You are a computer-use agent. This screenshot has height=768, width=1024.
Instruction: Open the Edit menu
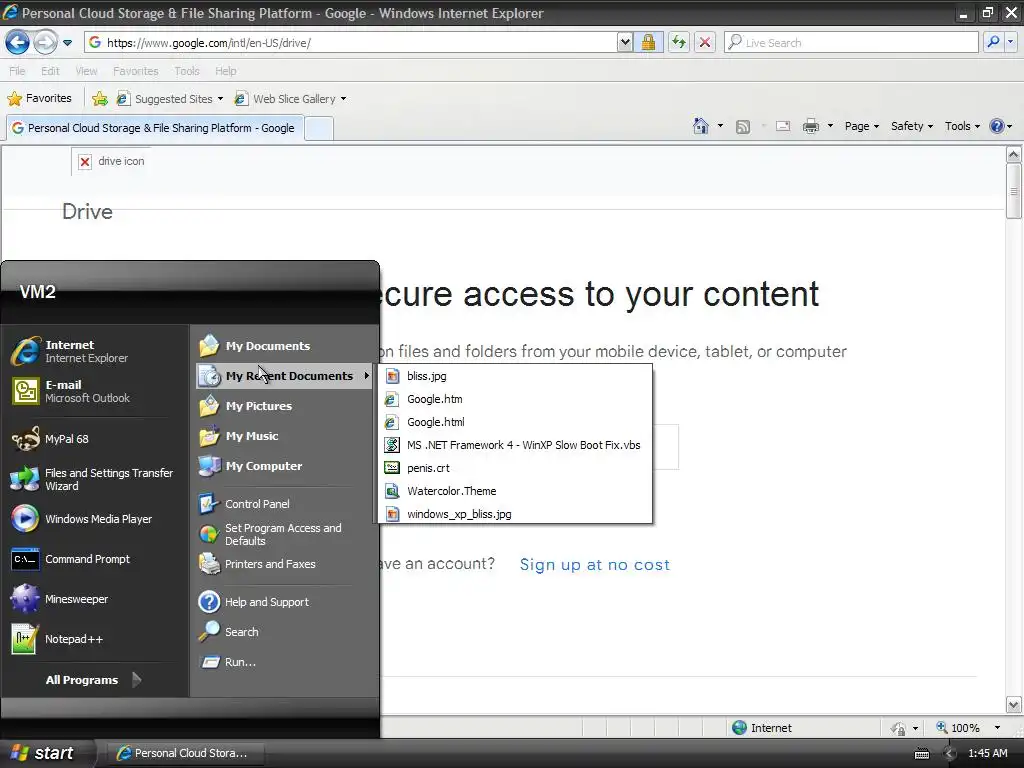point(50,71)
